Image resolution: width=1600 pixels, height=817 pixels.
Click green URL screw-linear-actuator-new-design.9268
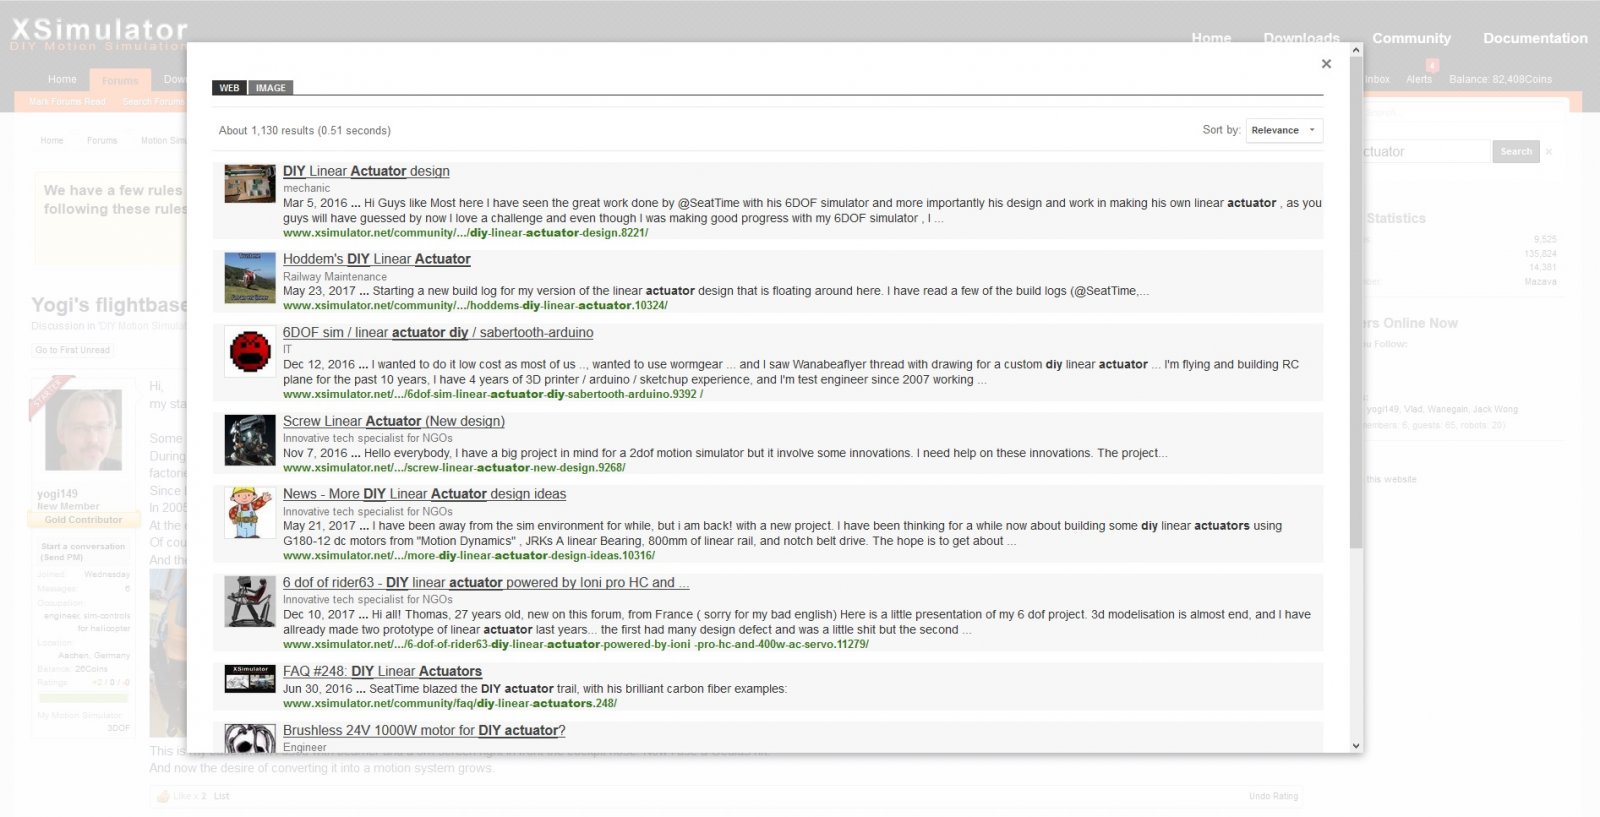coord(454,468)
